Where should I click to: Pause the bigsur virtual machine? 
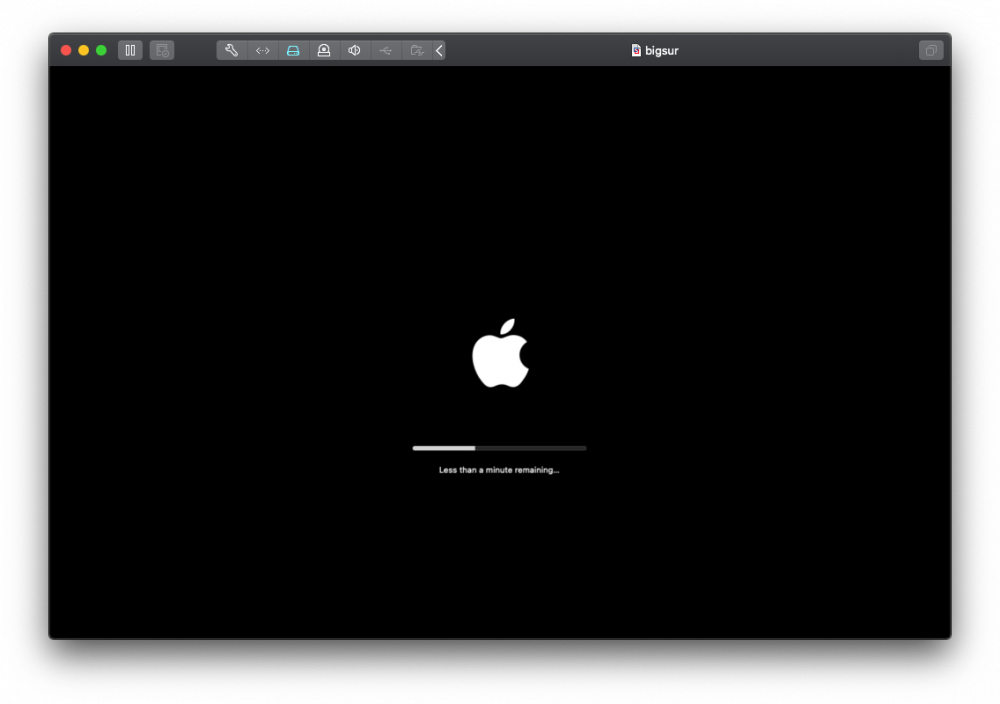point(130,50)
